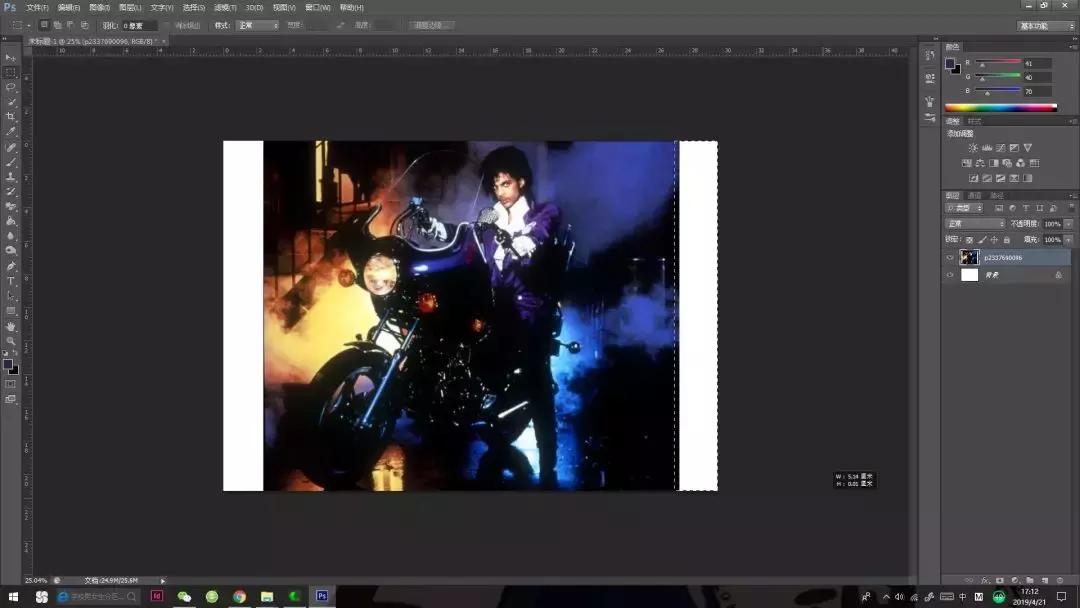Switch to the Channels tab

(975, 195)
